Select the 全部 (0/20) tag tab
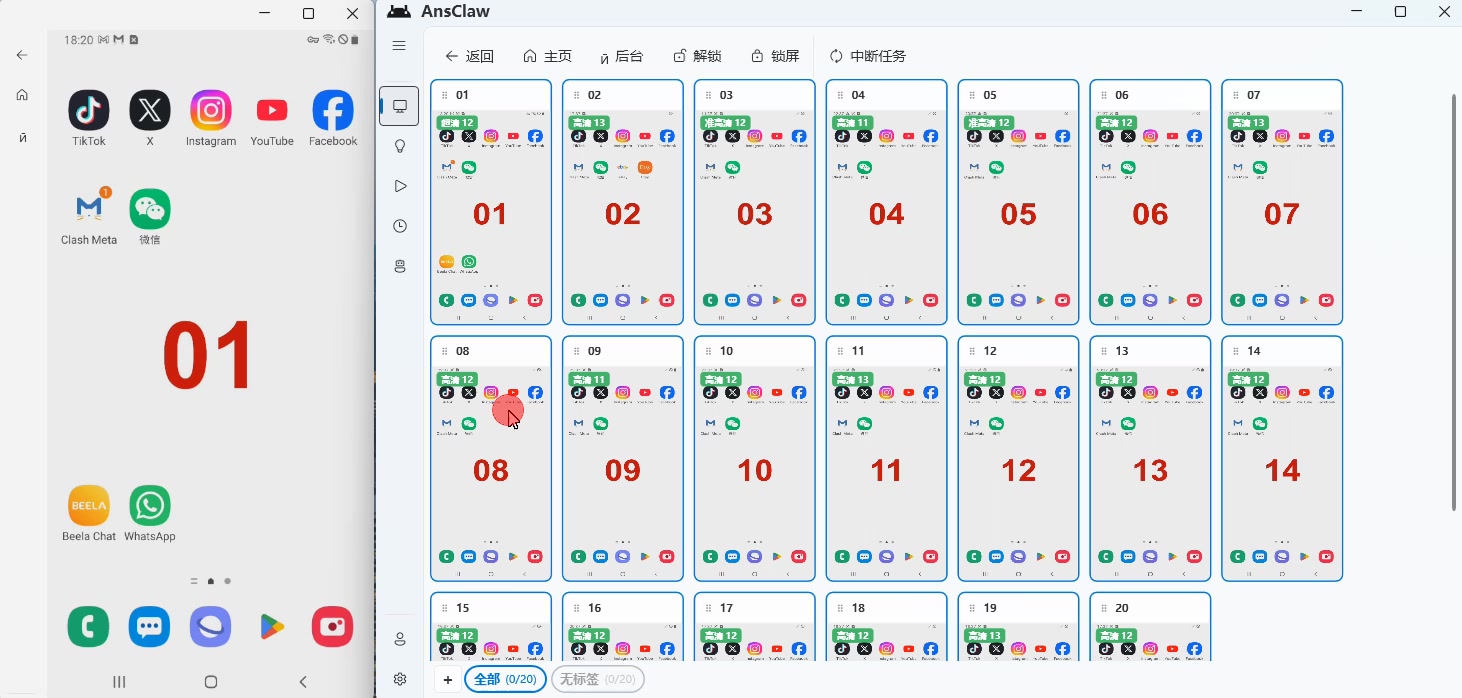The height and width of the screenshot is (698, 1462). coord(505,680)
